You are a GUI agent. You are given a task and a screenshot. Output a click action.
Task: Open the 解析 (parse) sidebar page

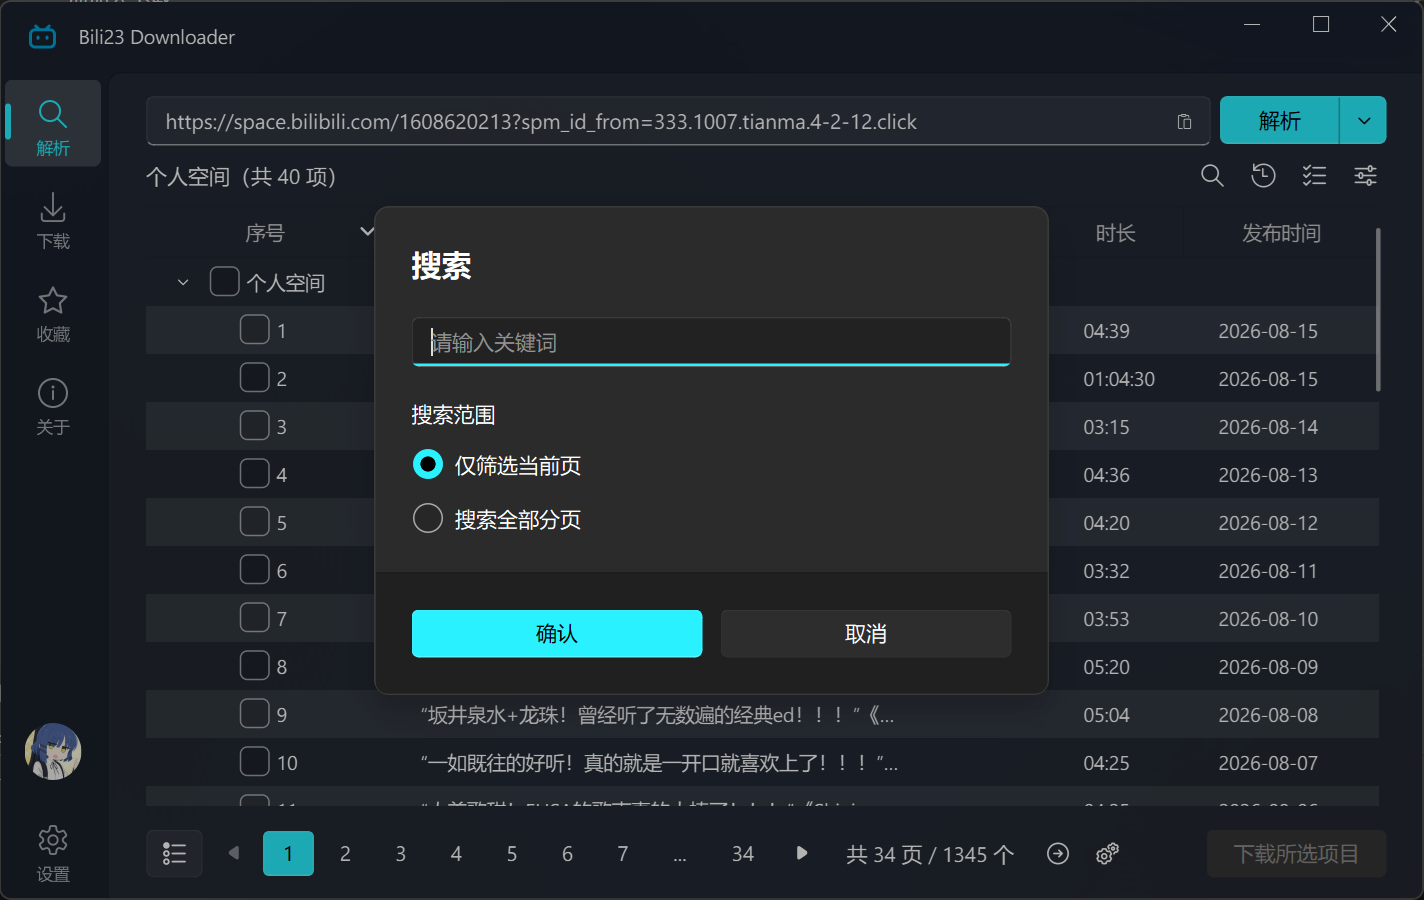53,123
